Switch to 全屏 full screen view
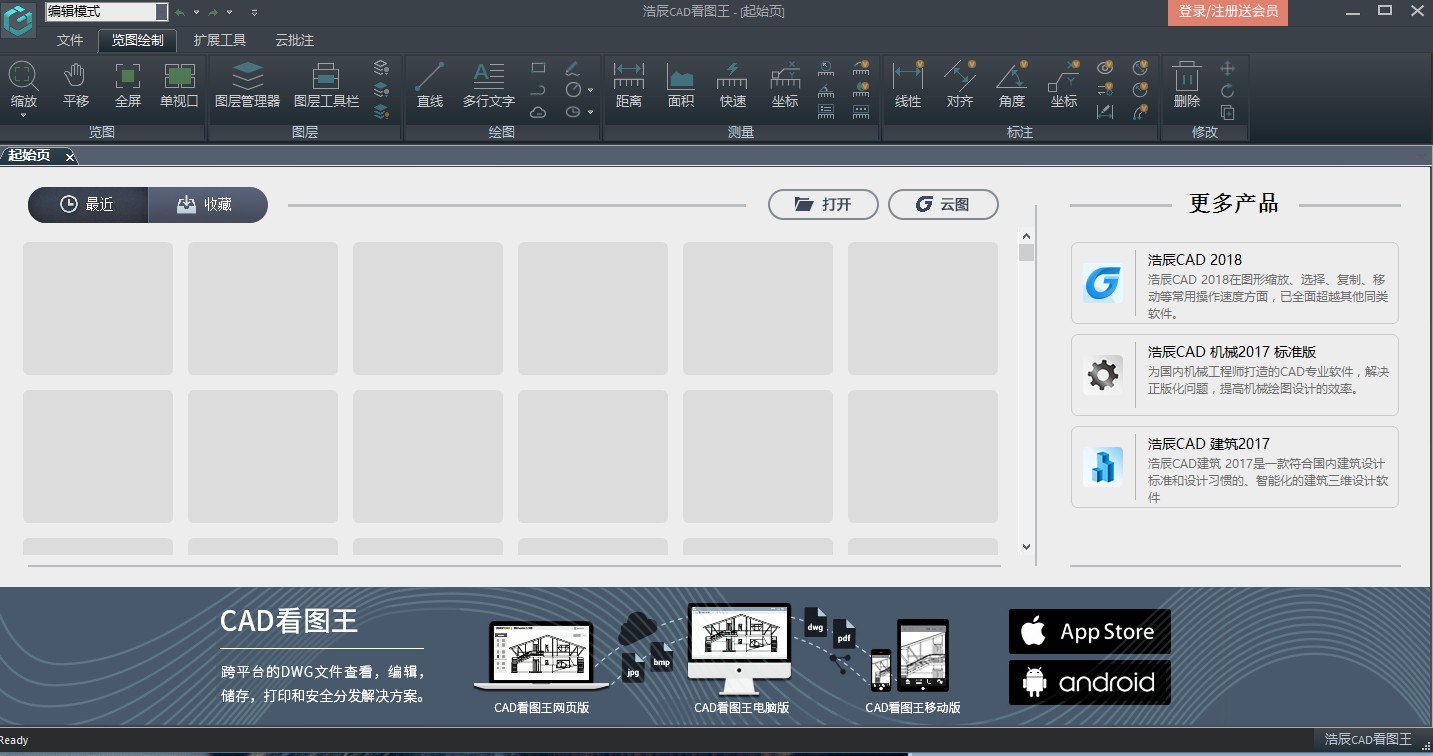This screenshot has height=756, width=1433. (x=128, y=84)
